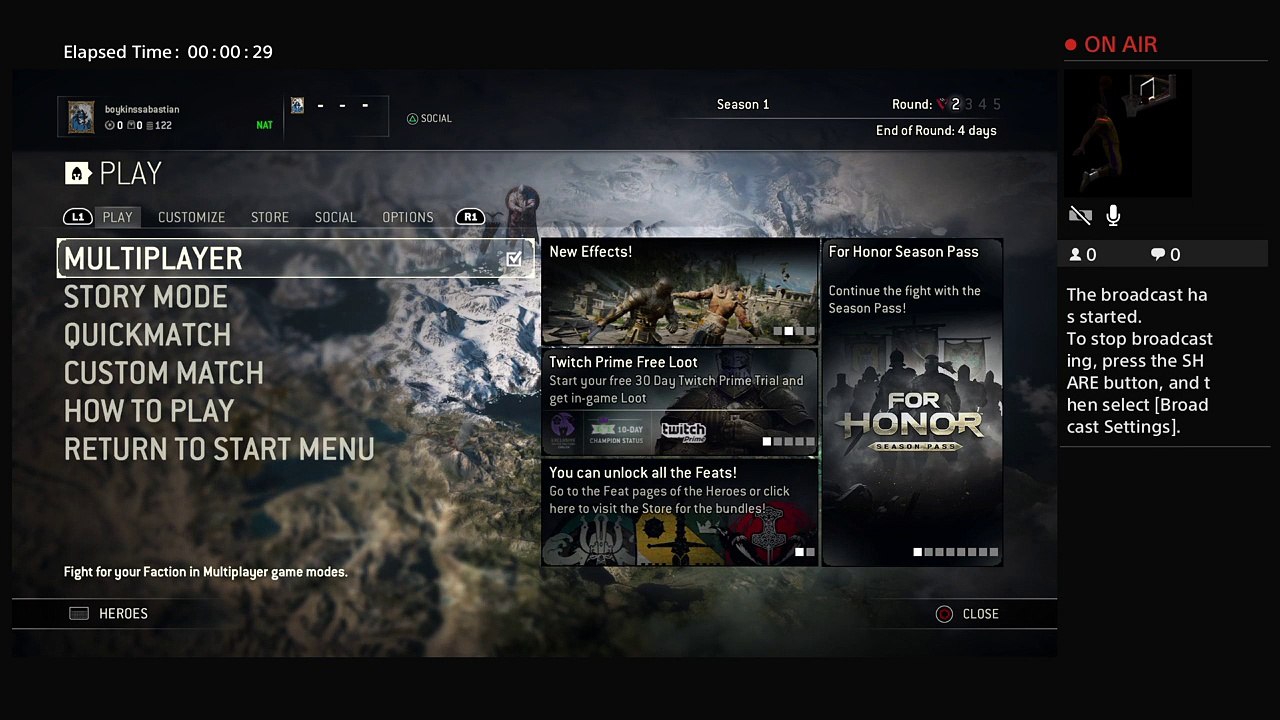Click the Close label at bottom
Image resolution: width=1280 pixels, height=720 pixels.
pos(981,614)
